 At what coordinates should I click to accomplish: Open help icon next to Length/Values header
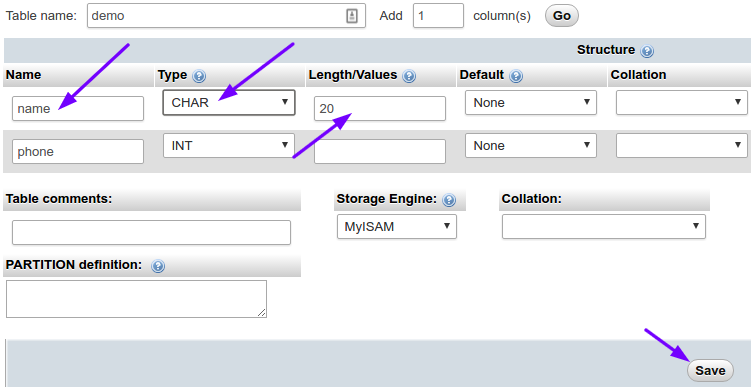point(409,76)
